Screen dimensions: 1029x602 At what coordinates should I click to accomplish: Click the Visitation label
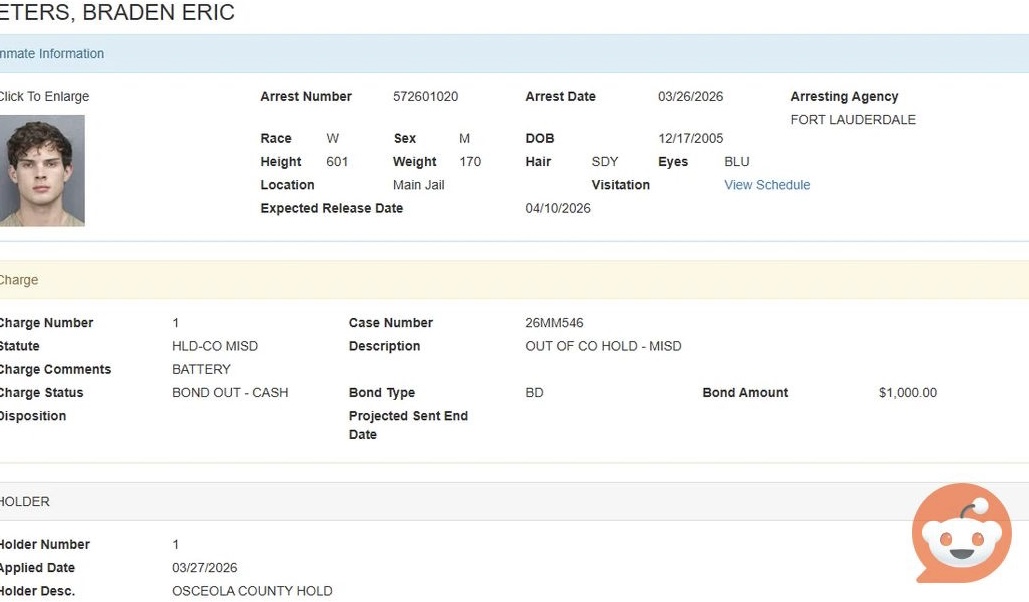(x=620, y=185)
